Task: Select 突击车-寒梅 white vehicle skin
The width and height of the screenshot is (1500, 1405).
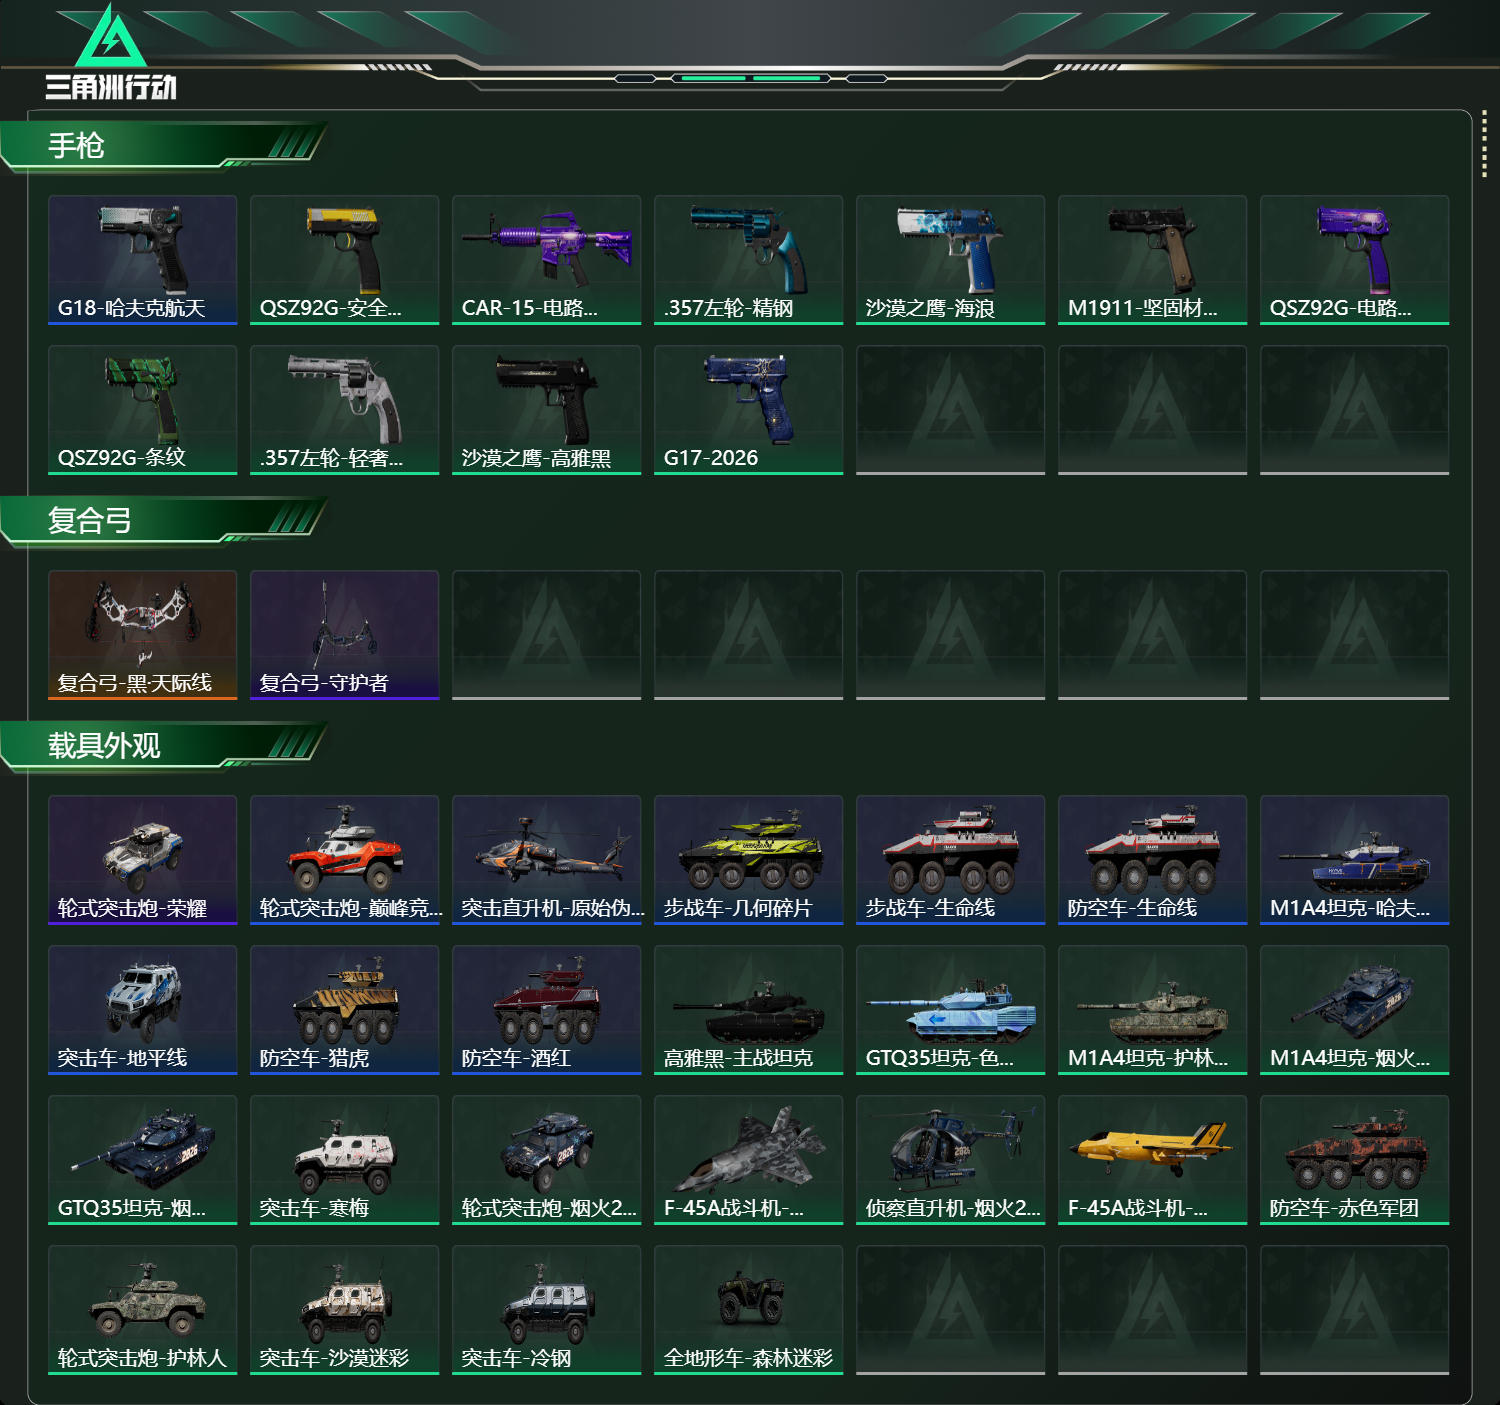Action: coord(345,1160)
